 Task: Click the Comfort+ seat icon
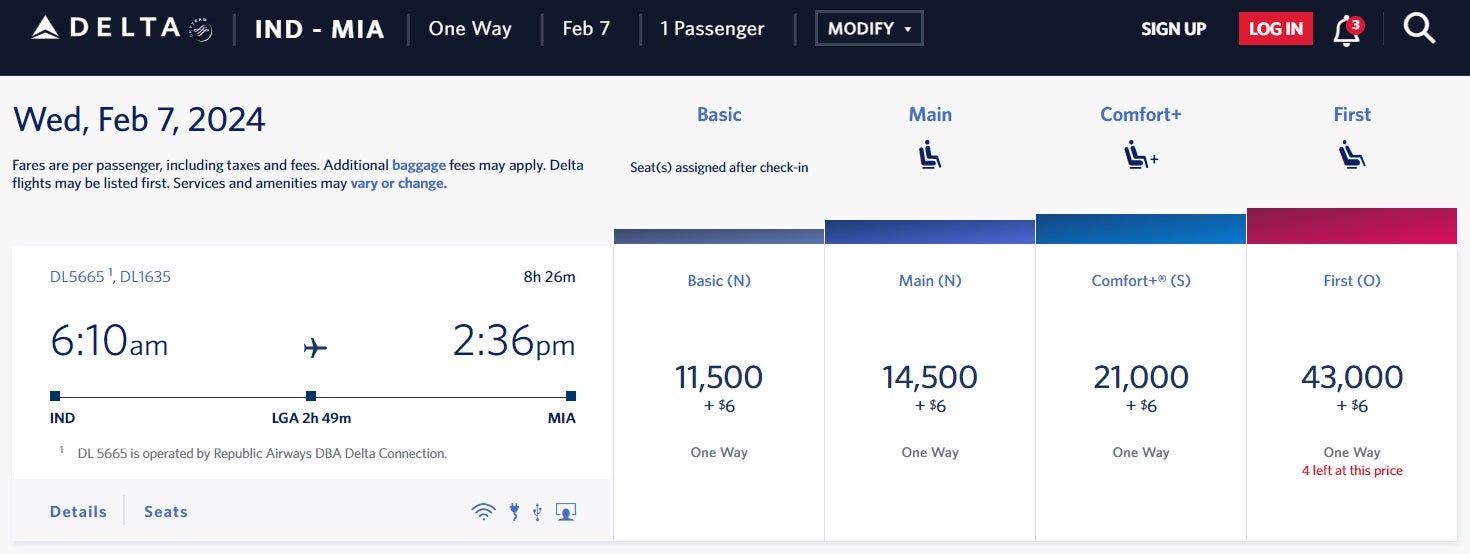click(1140, 156)
